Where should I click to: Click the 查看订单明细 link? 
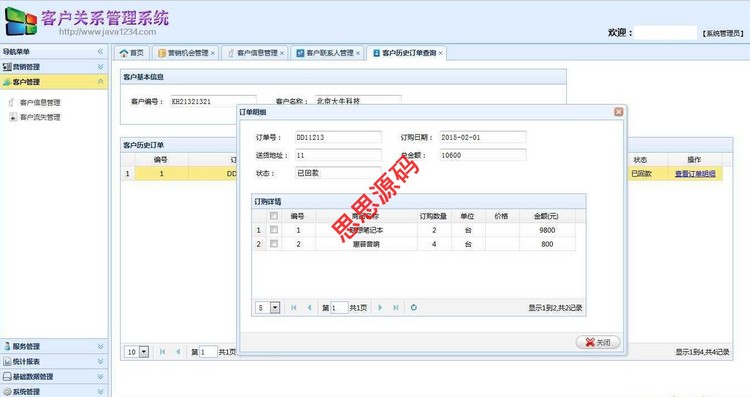point(695,174)
